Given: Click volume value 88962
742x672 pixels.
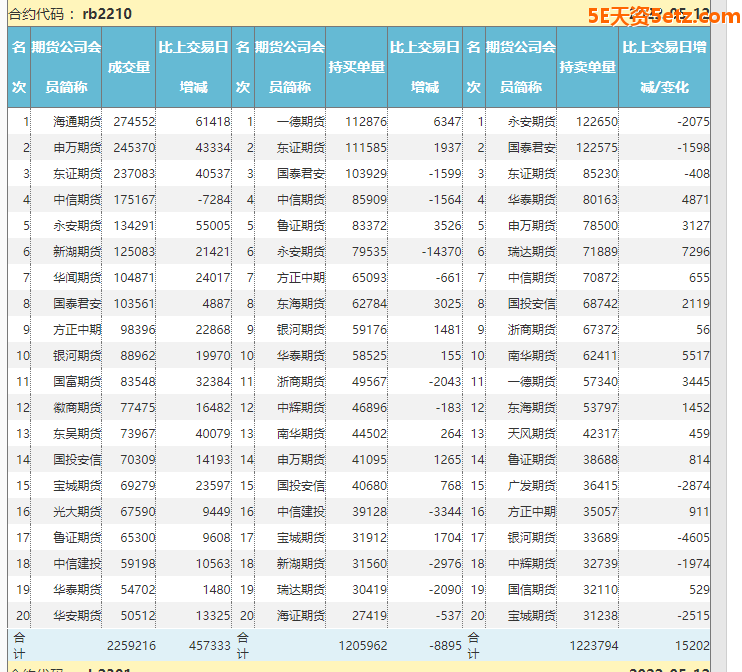Looking at the screenshot, I should coord(137,356).
